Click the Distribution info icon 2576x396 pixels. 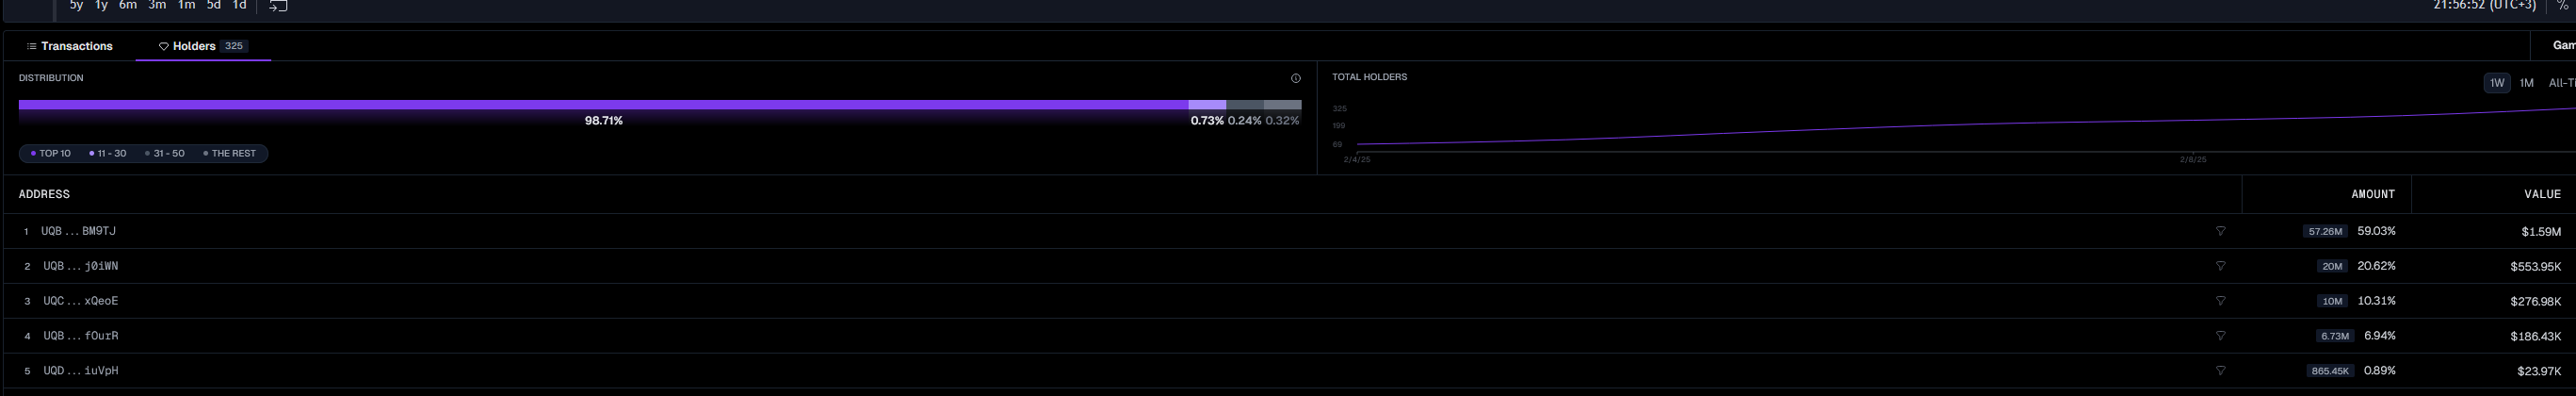pyautogui.click(x=1295, y=78)
